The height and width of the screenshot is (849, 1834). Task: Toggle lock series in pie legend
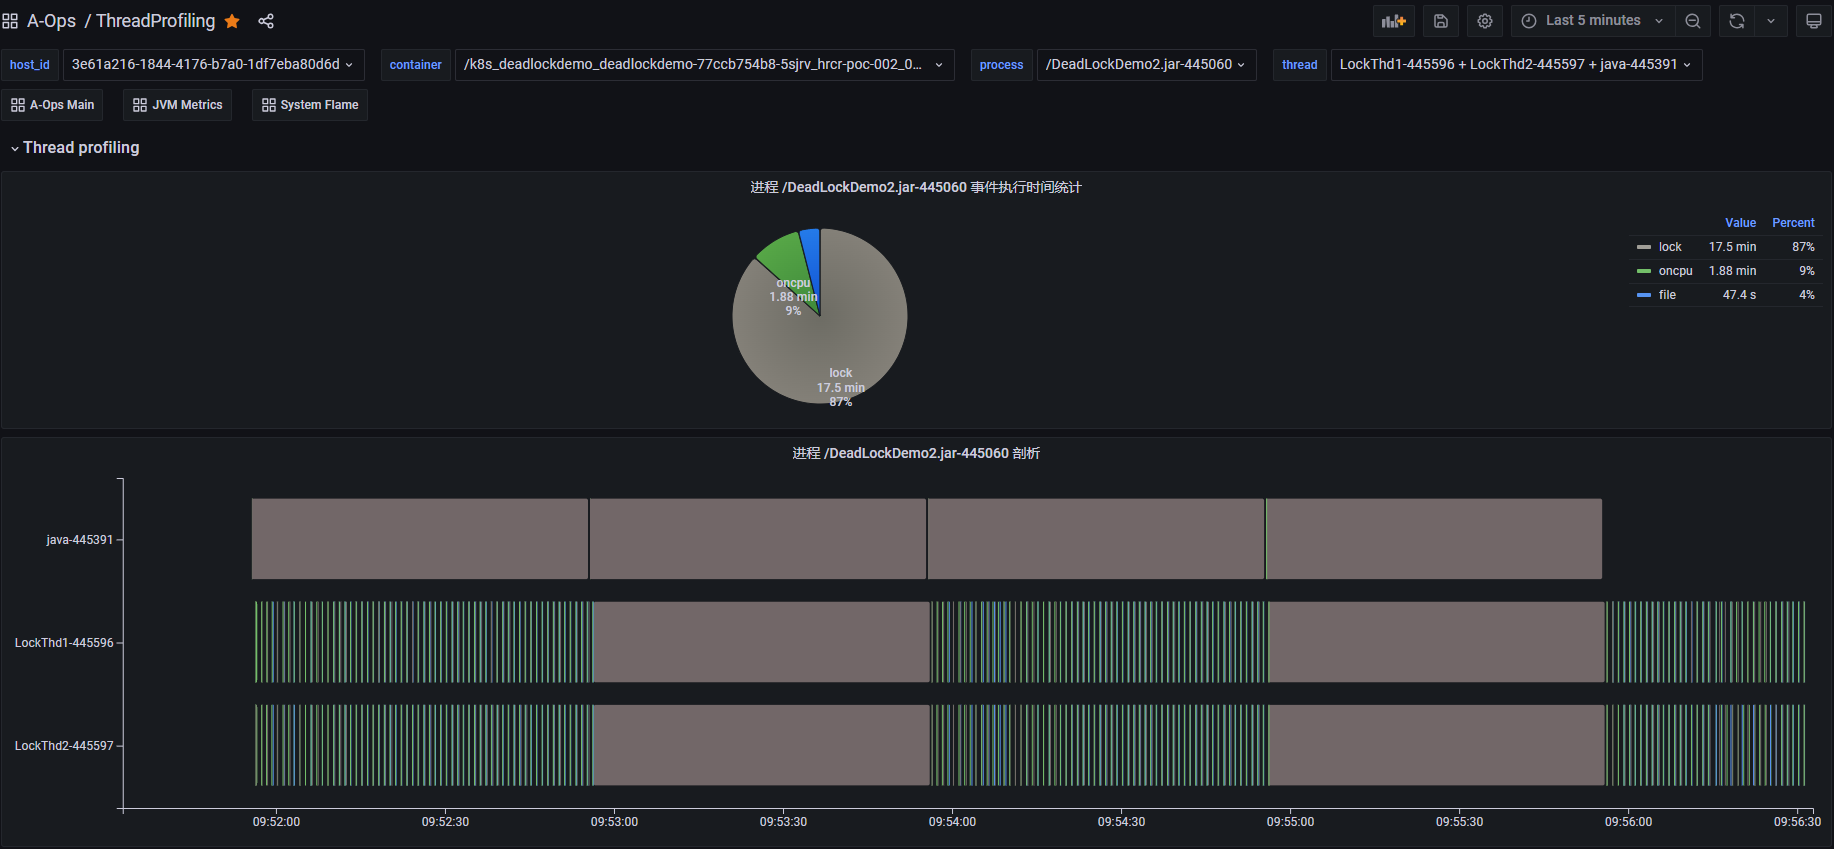[1669, 247]
